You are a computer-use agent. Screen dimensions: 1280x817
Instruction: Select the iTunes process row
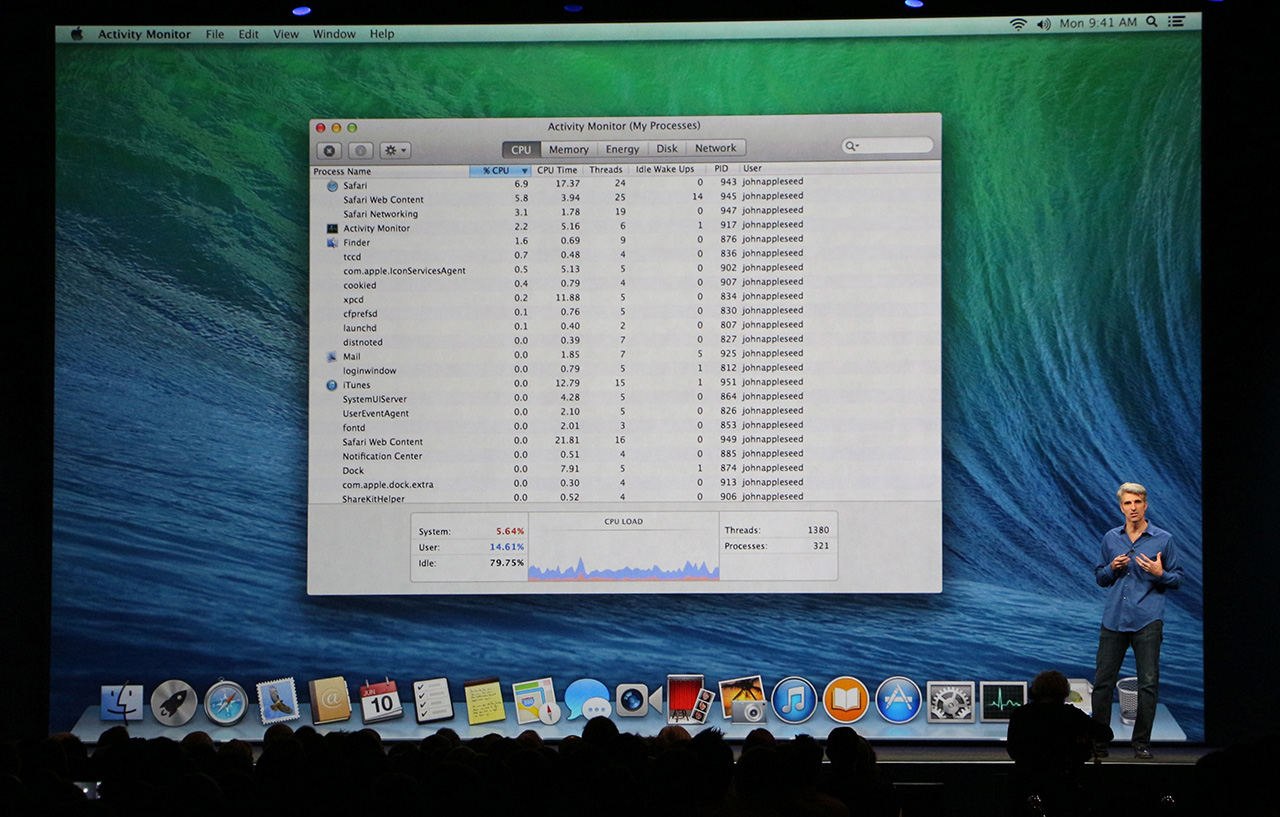(357, 385)
